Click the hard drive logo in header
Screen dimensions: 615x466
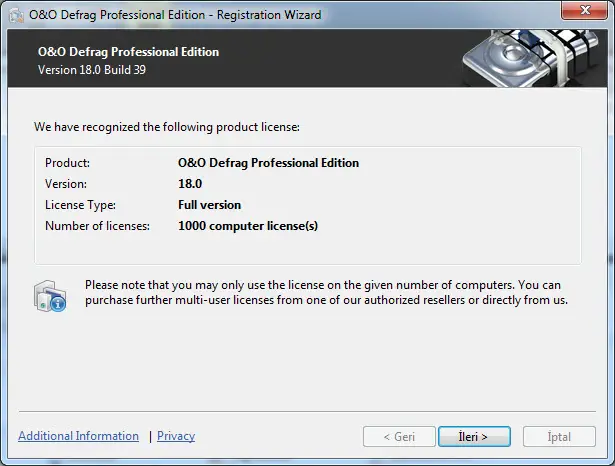click(529, 58)
